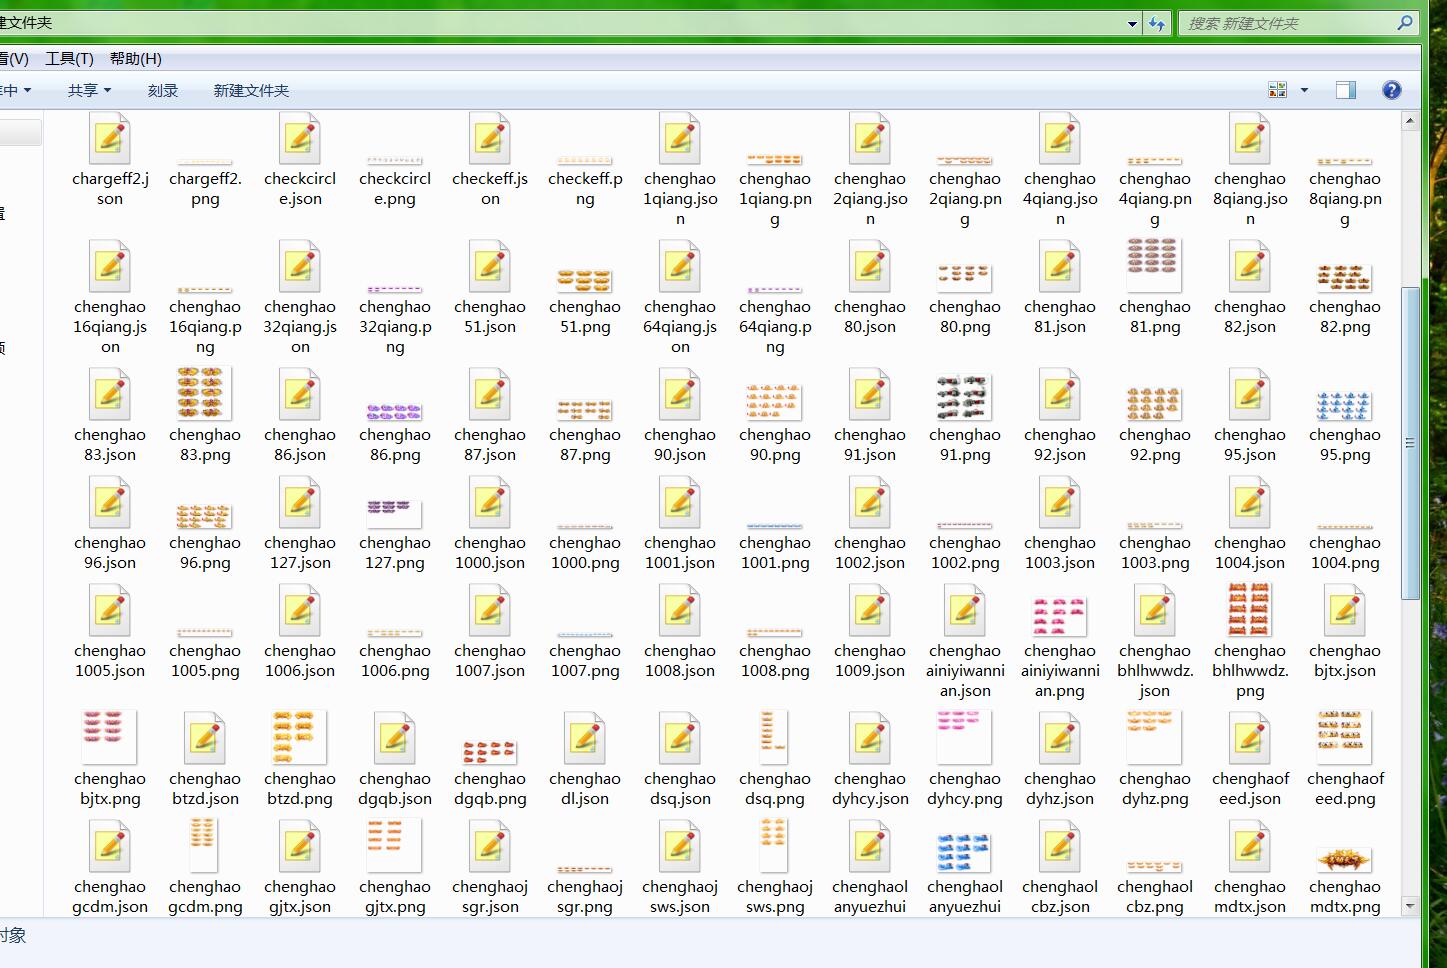Click the 刻录 button

click(162, 90)
